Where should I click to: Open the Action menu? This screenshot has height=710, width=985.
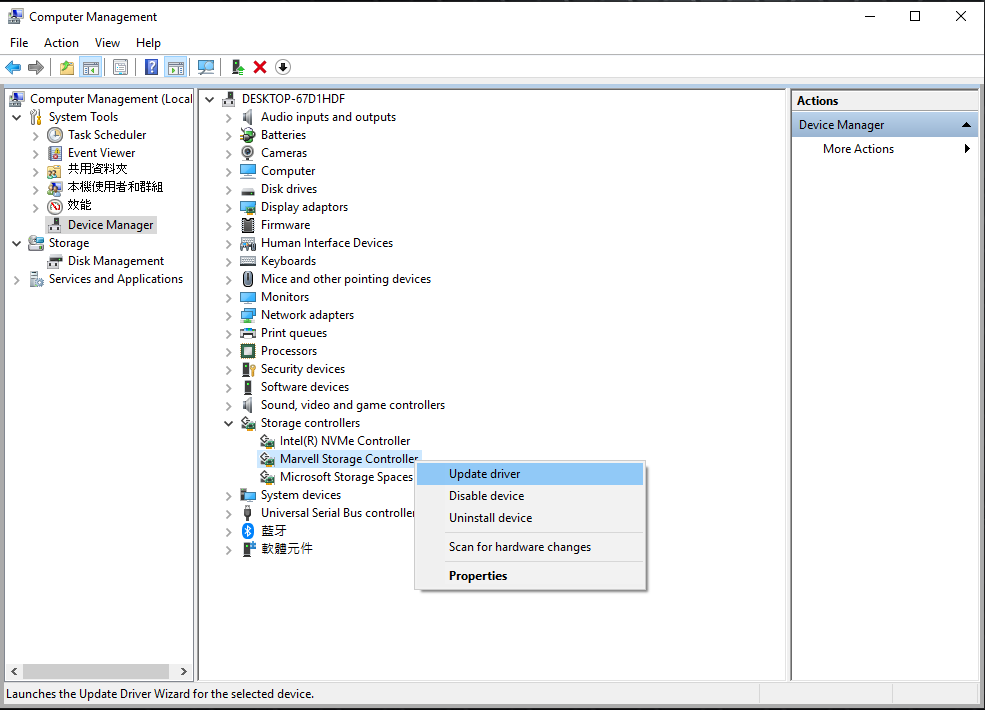(x=61, y=43)
